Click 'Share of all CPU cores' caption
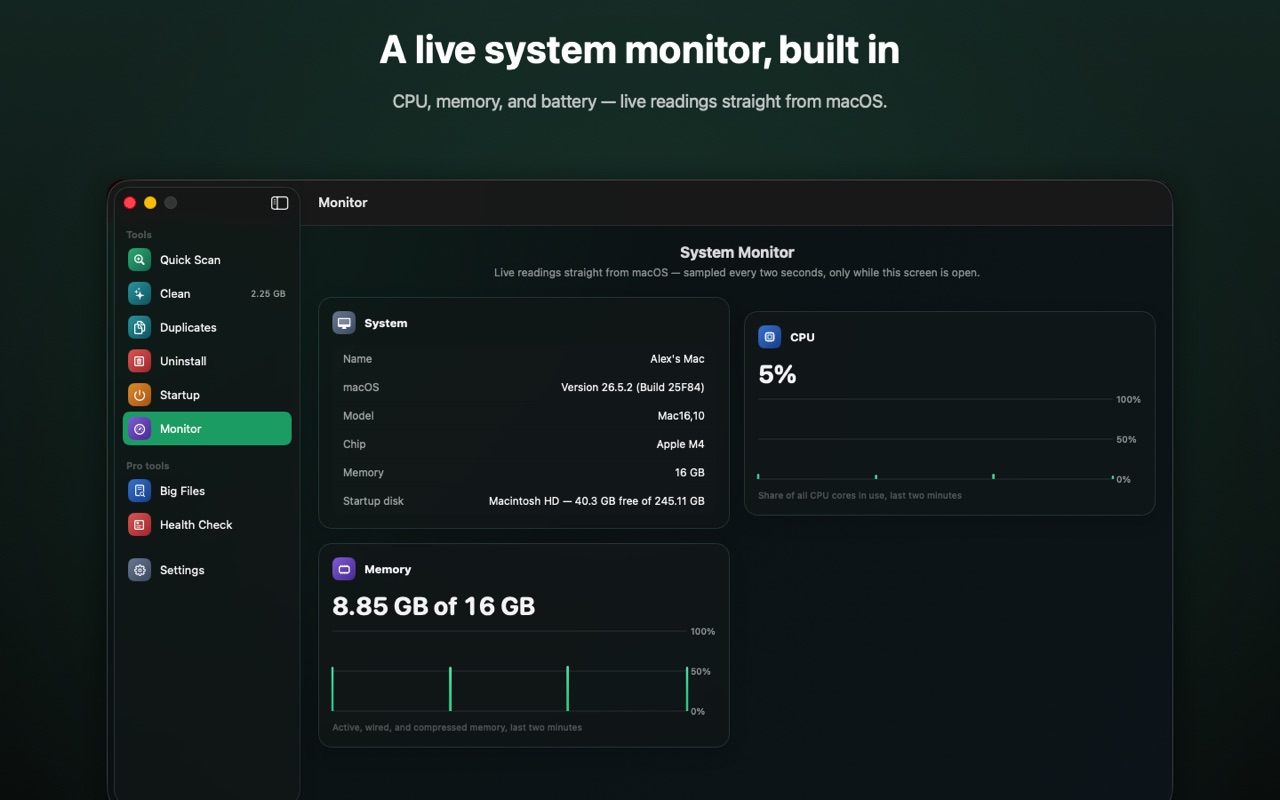Image resolution: width=1280 pixels, height=800 pixels. [860, 495]
